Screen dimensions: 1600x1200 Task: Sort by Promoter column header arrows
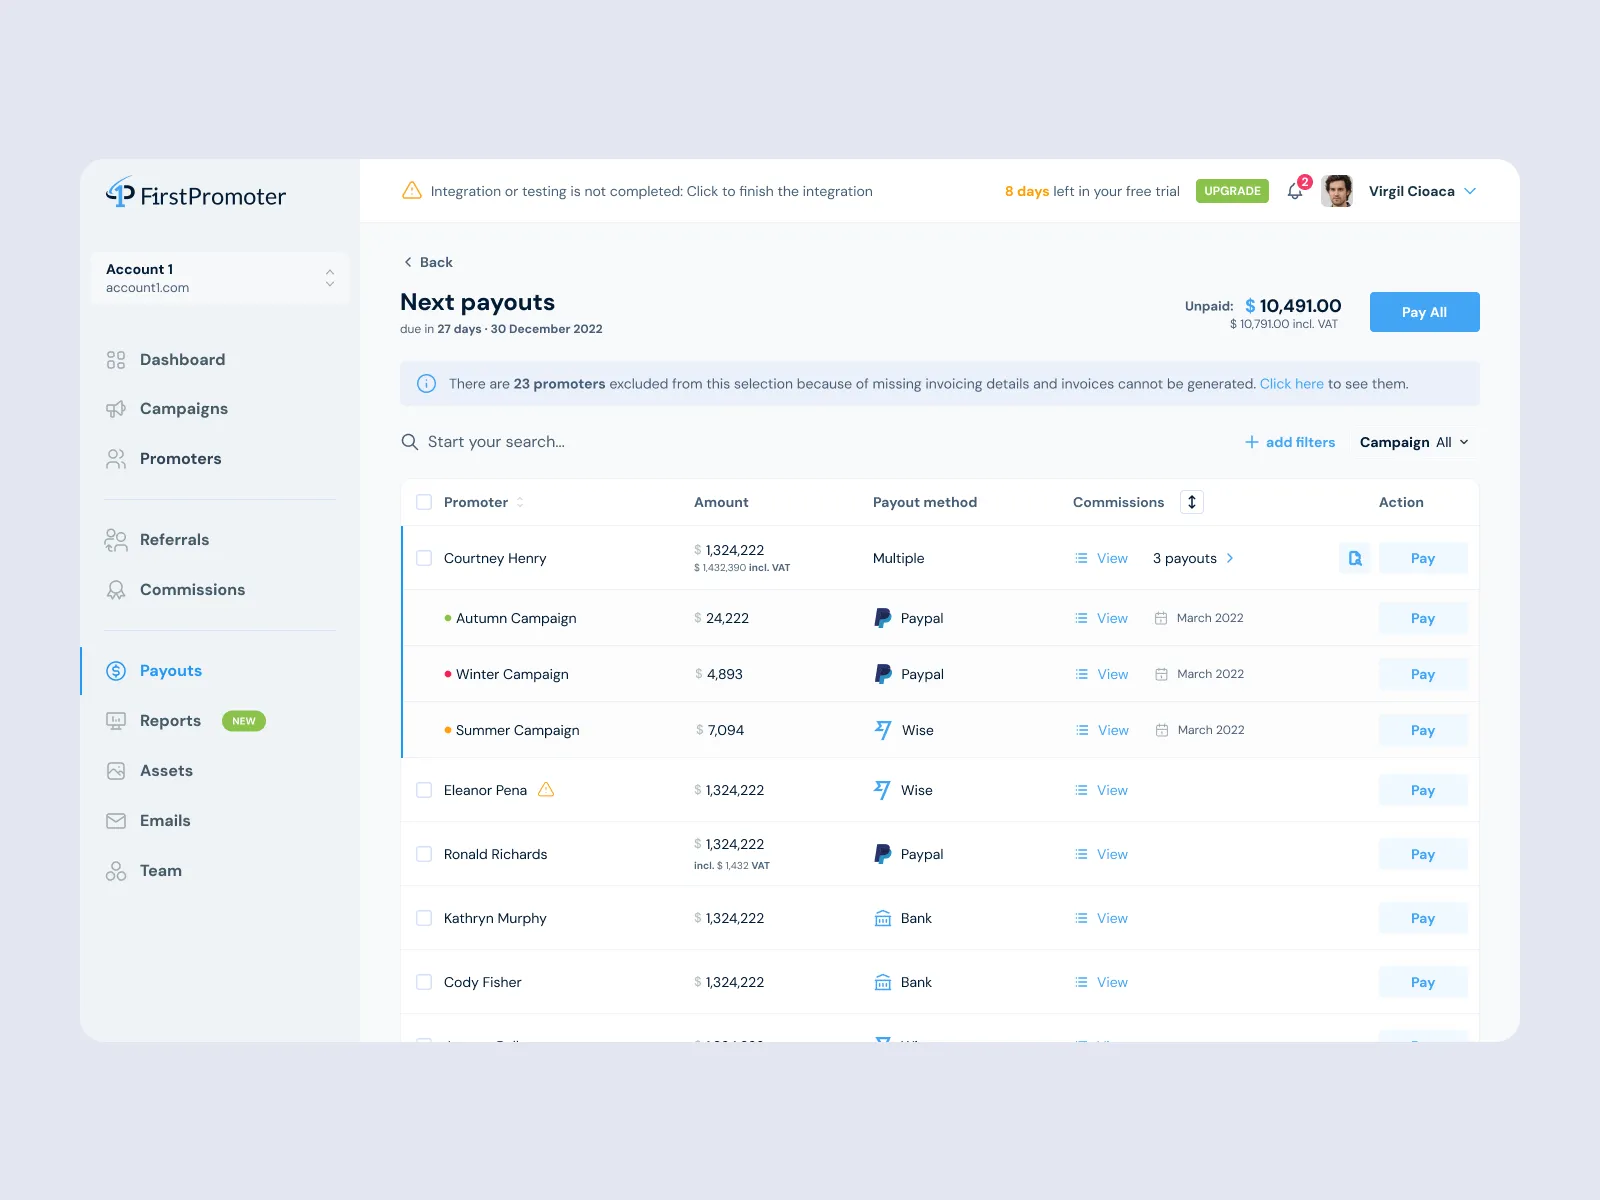pyautogui.click(x=520, y=502)
